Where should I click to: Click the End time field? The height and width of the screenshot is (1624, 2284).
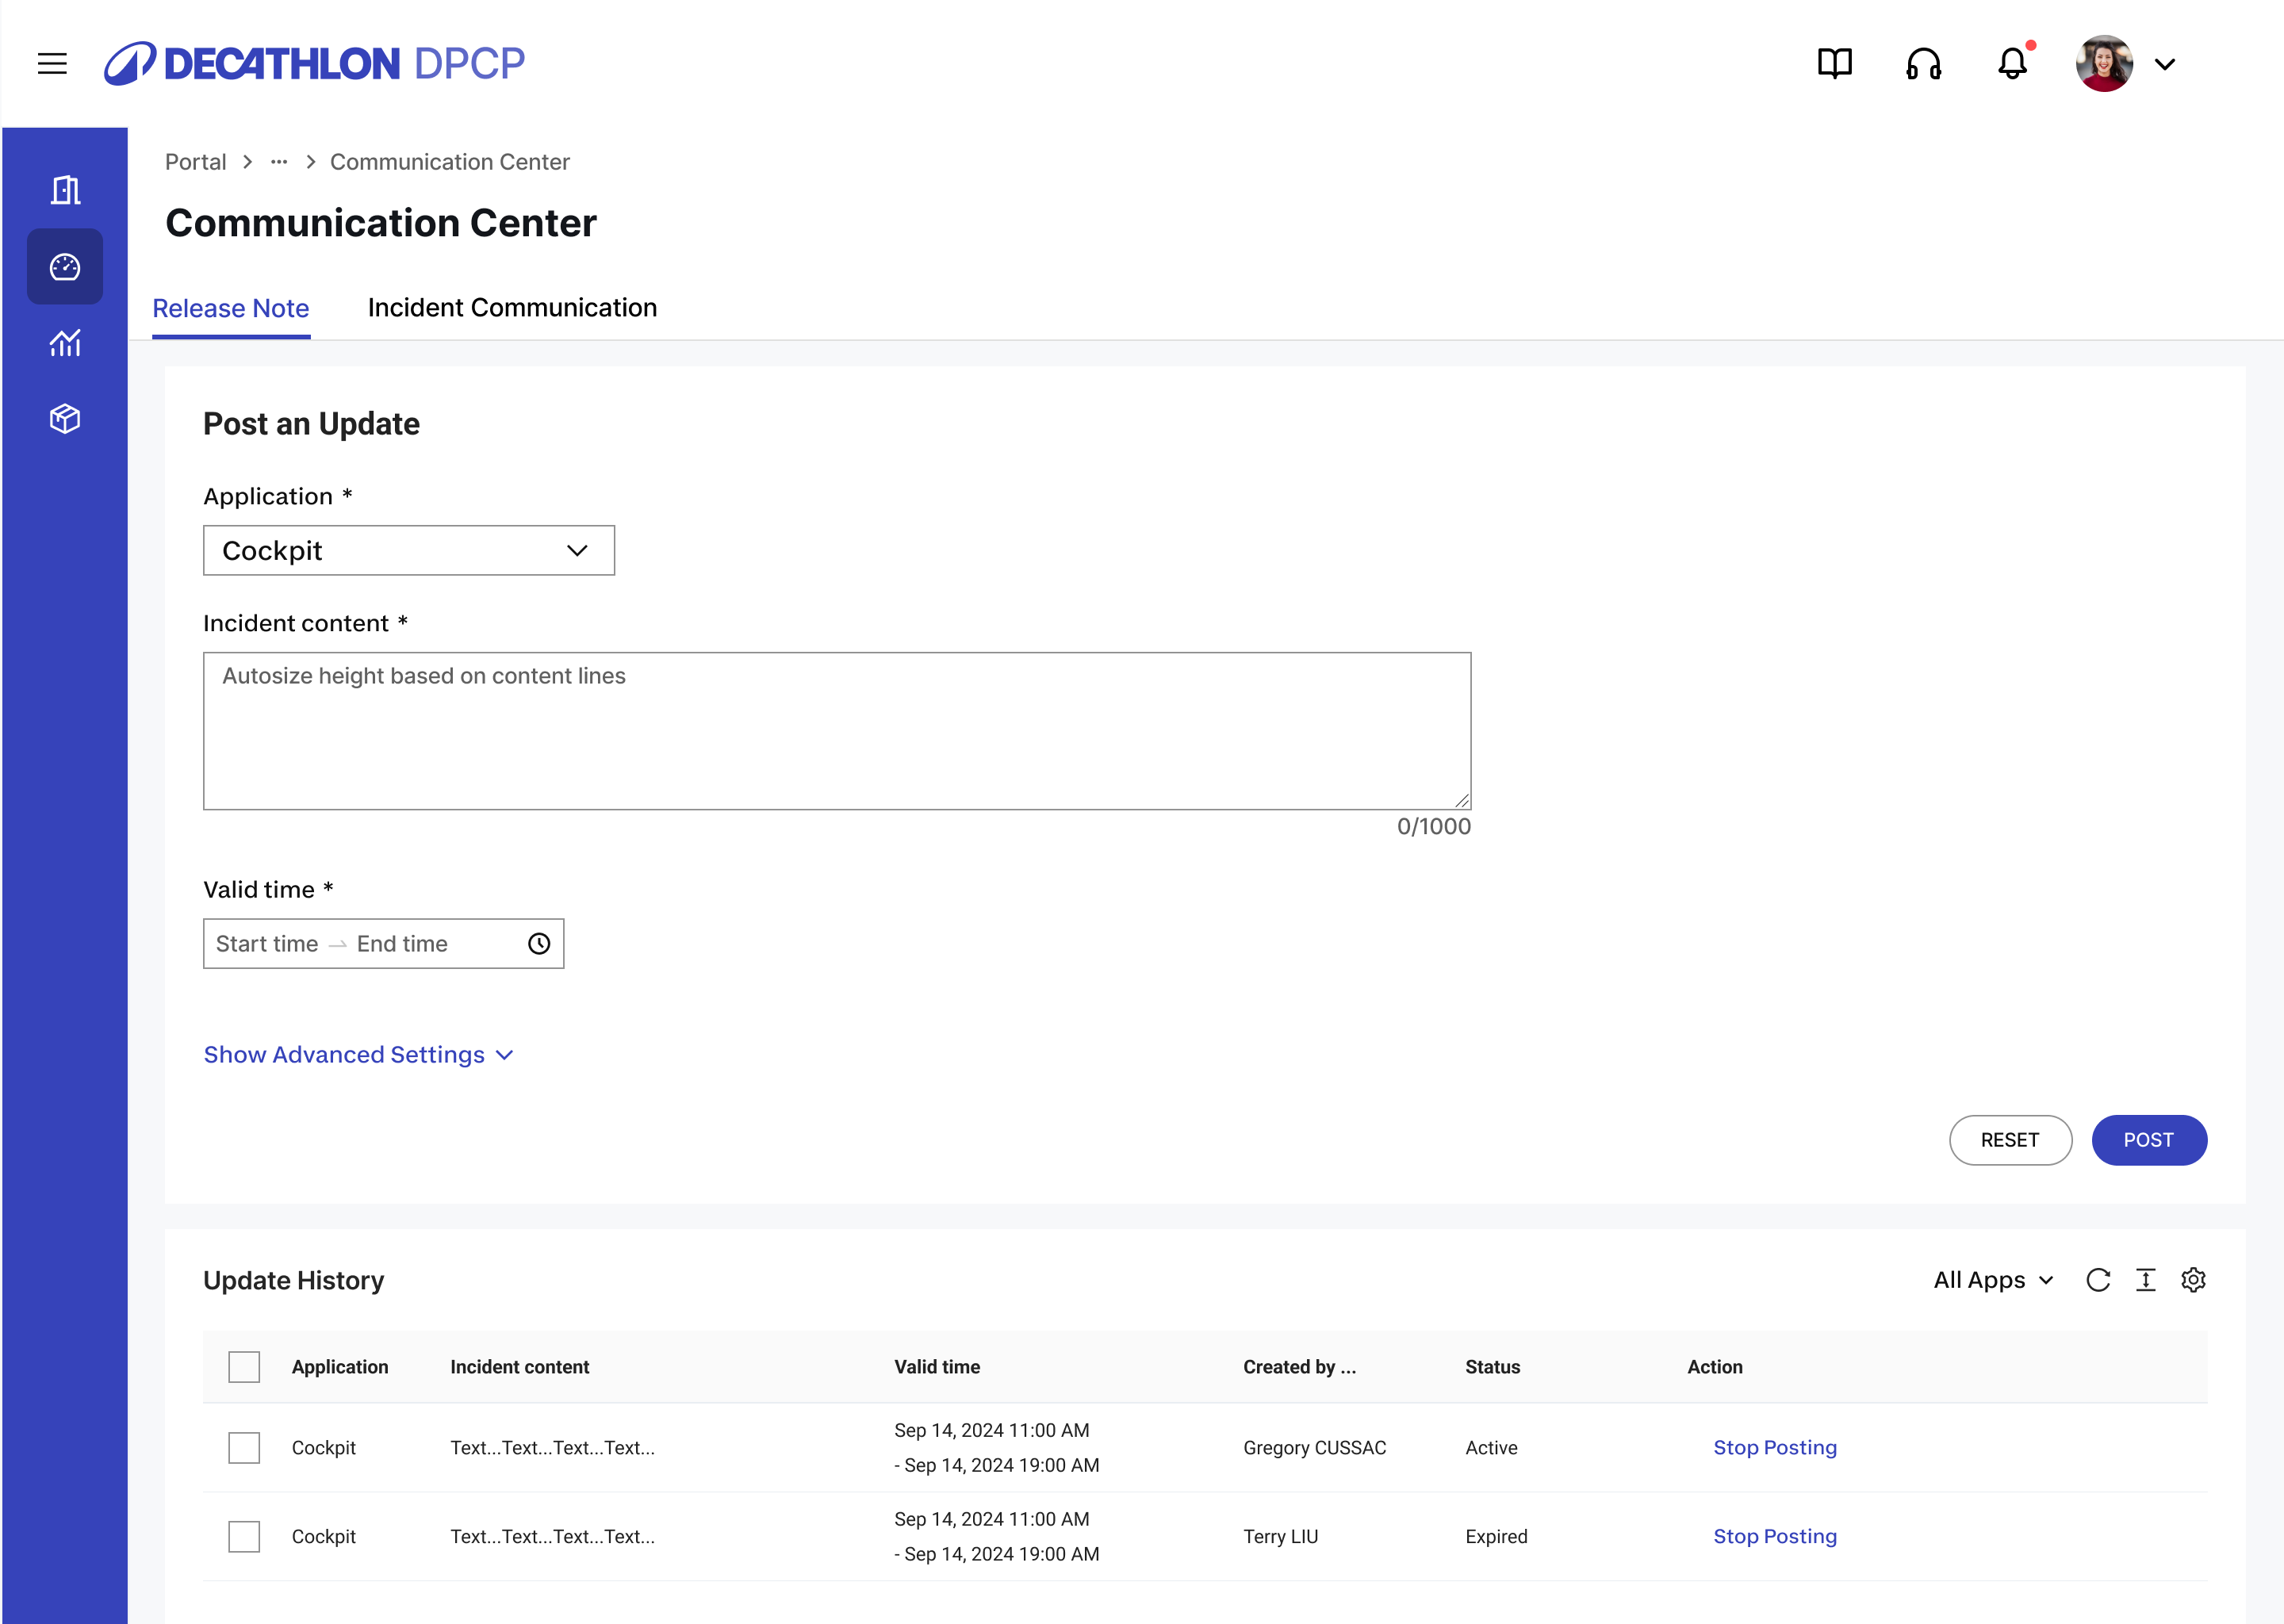pos(402,944)
